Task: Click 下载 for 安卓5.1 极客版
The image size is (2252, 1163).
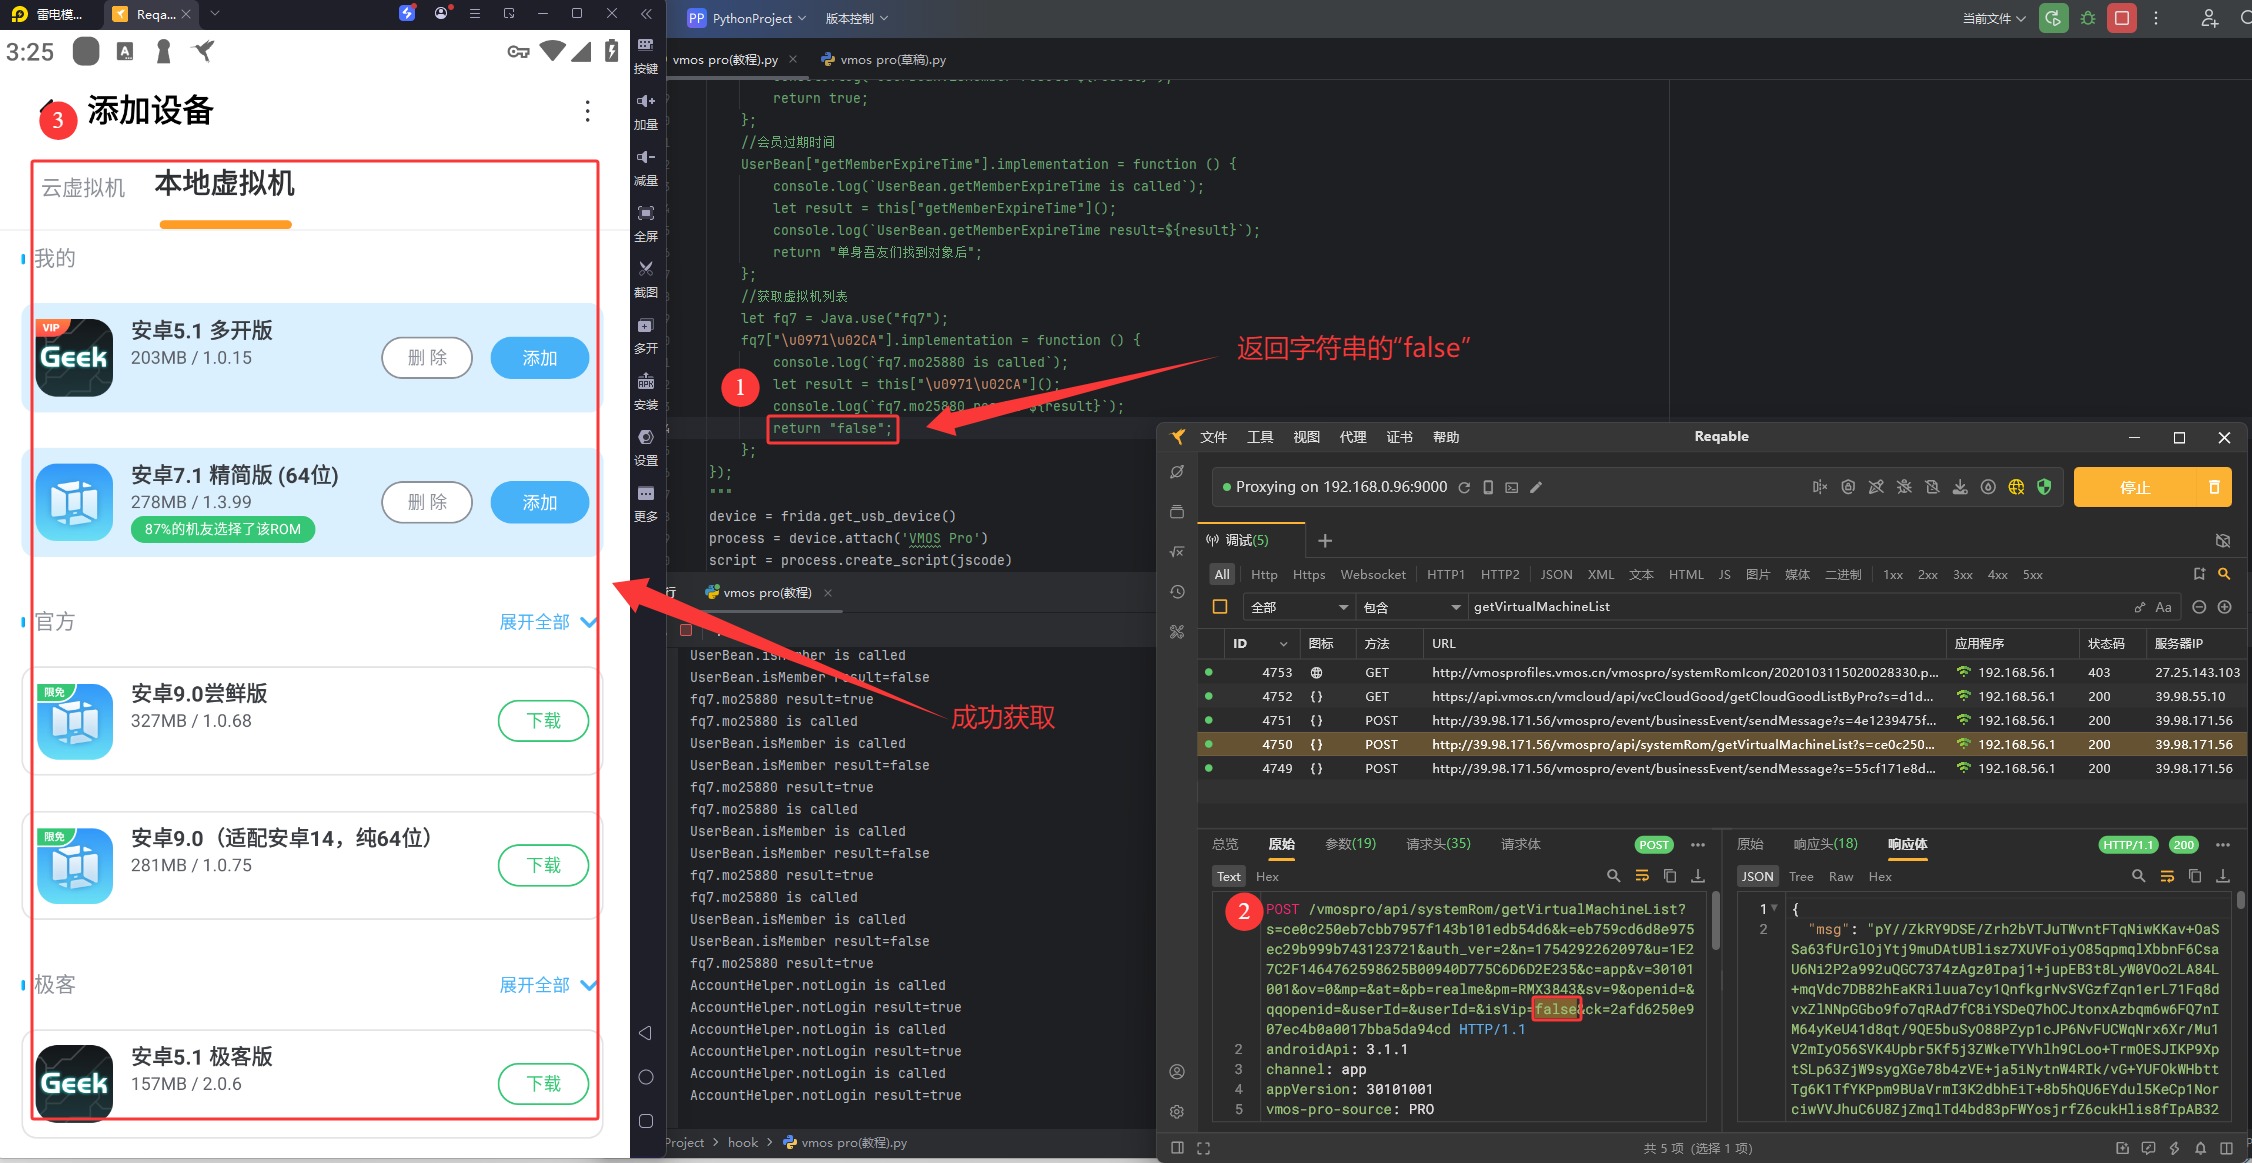Action: (543, 1084)
